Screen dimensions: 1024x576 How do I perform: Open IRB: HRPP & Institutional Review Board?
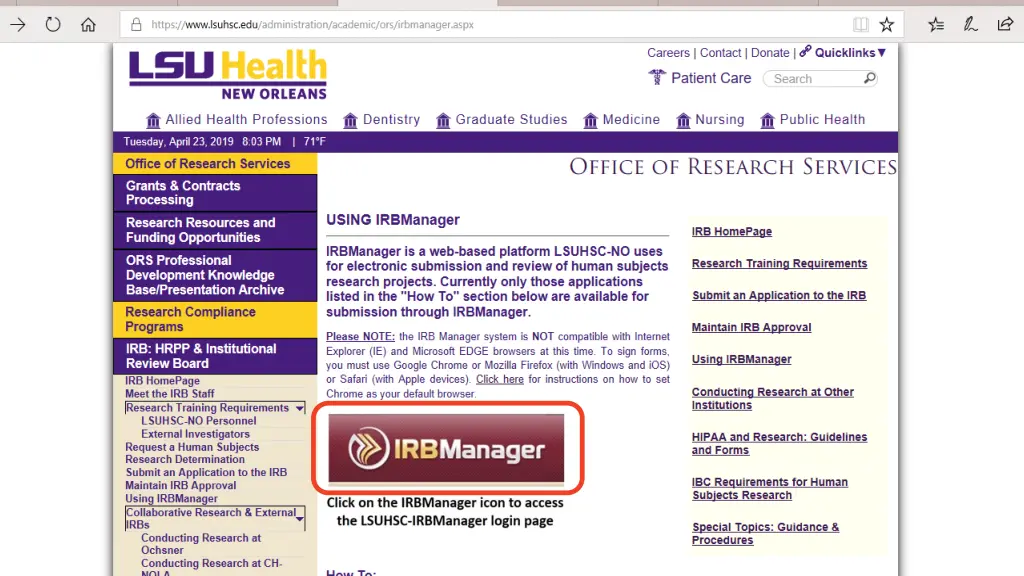click(215, 356)
